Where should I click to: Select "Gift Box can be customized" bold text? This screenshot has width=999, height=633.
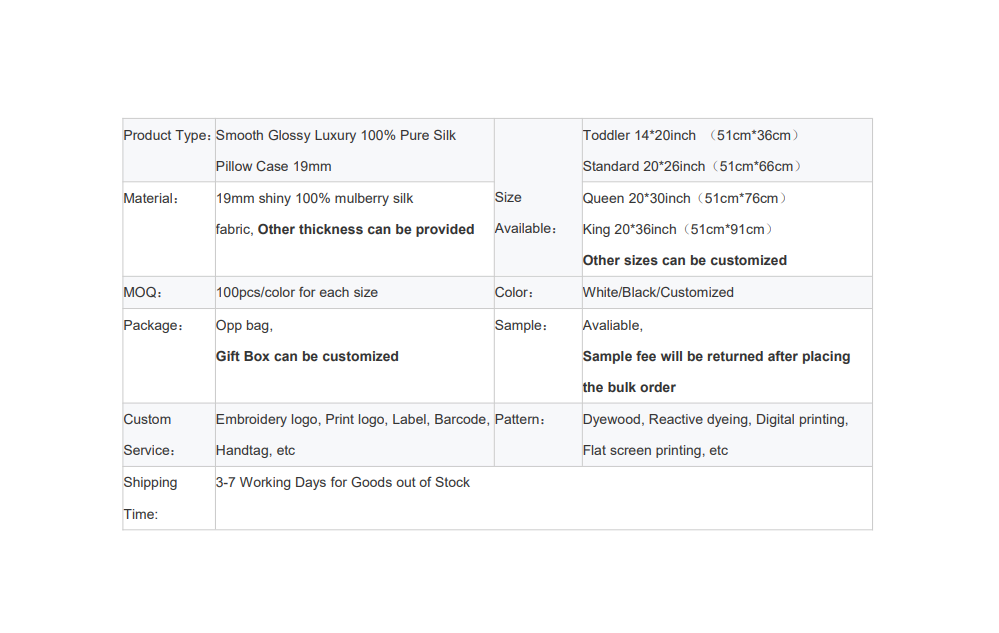tap(307, 357)
